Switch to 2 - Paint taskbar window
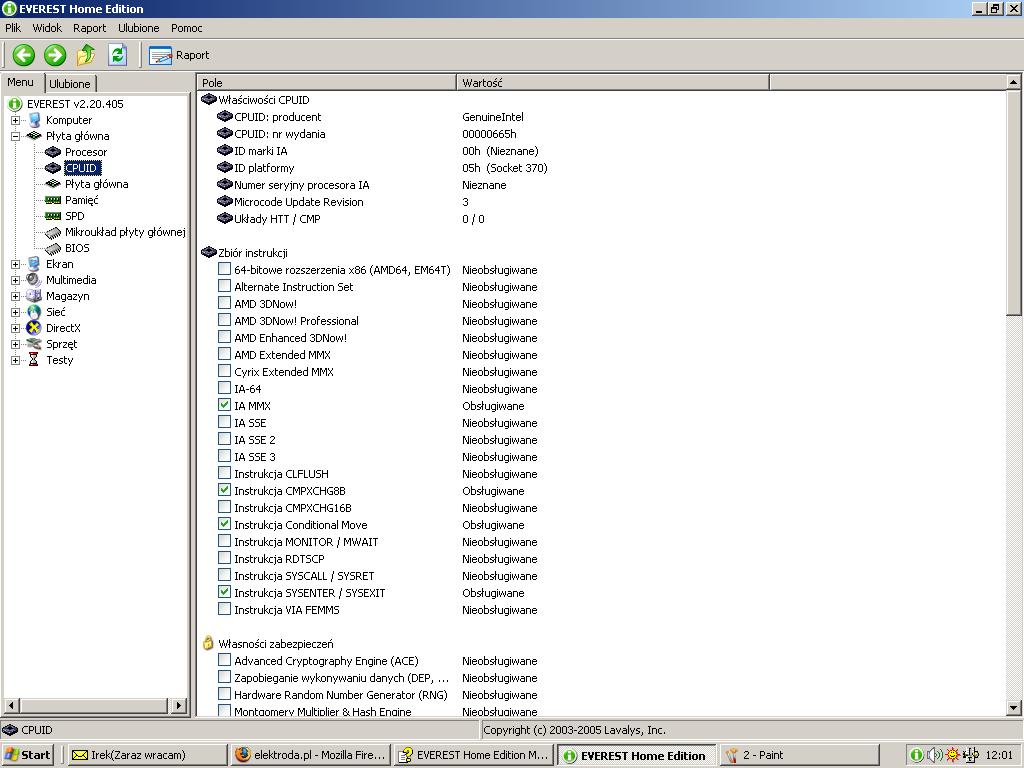Screen dimensions: 1024x768 (x=799, y=755)
